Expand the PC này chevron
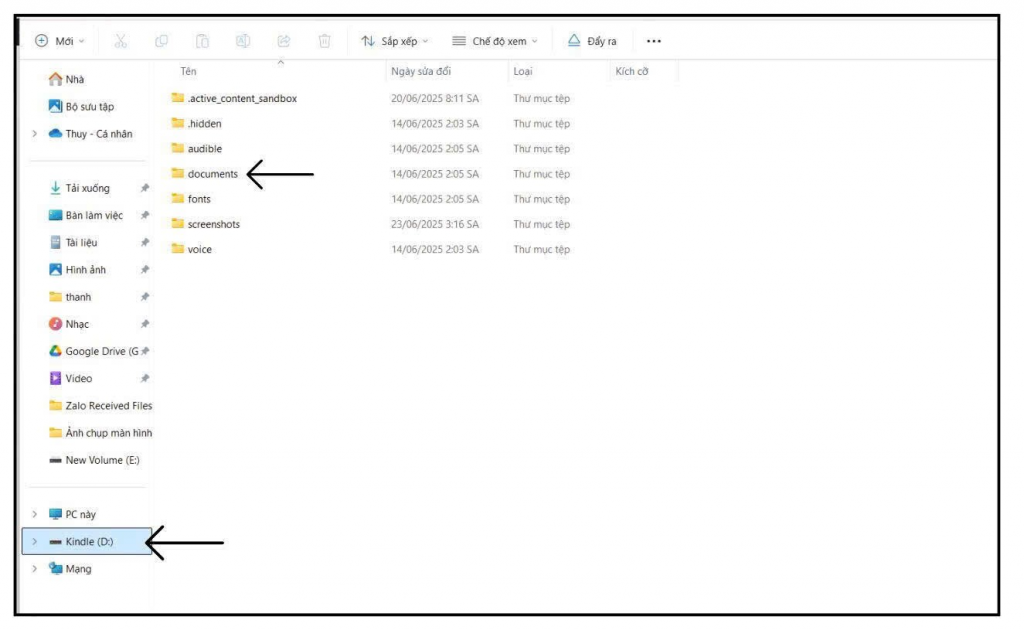1024x630 pixels. click(35, 514)
